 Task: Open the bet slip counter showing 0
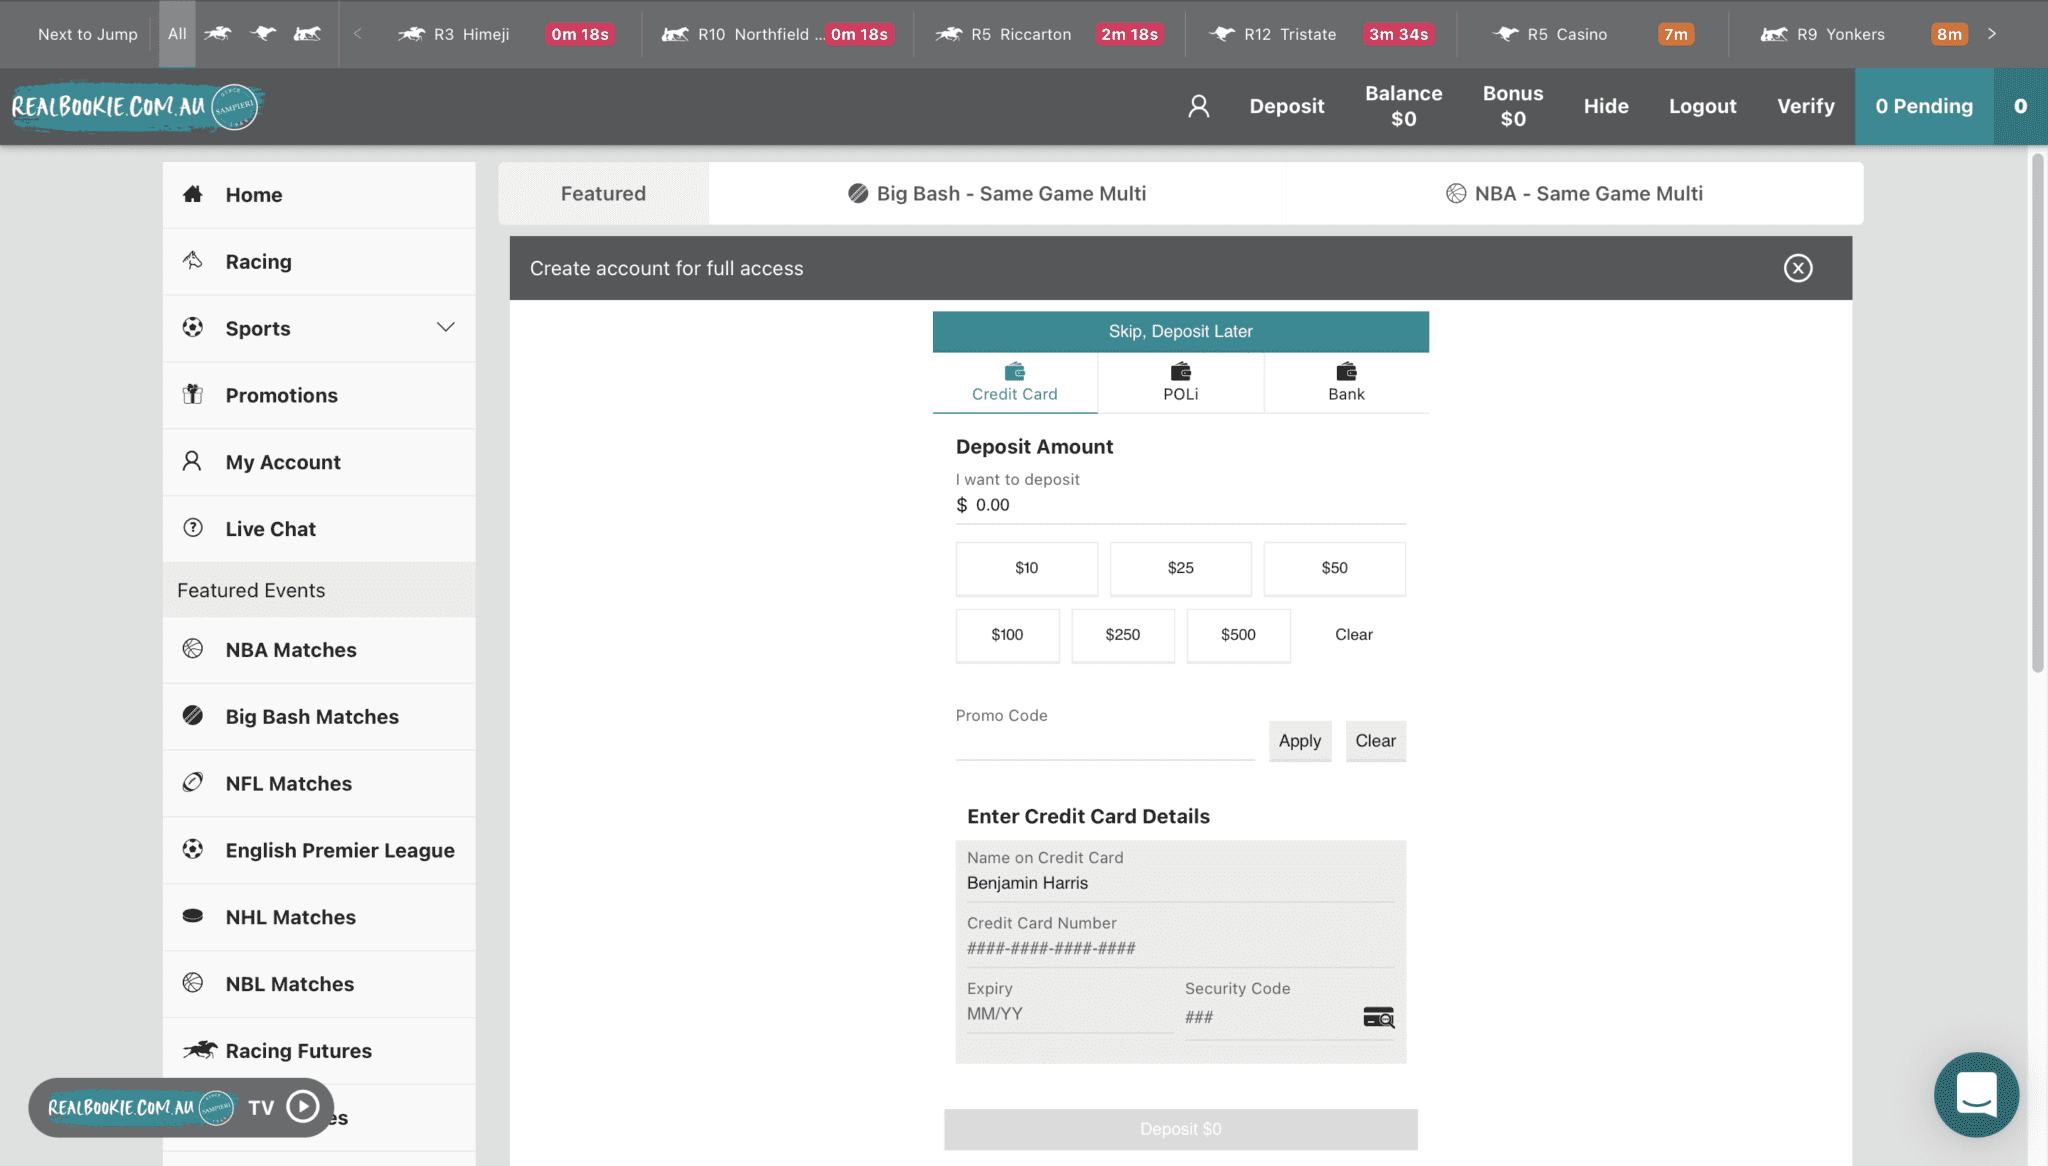coord(2020,106)
